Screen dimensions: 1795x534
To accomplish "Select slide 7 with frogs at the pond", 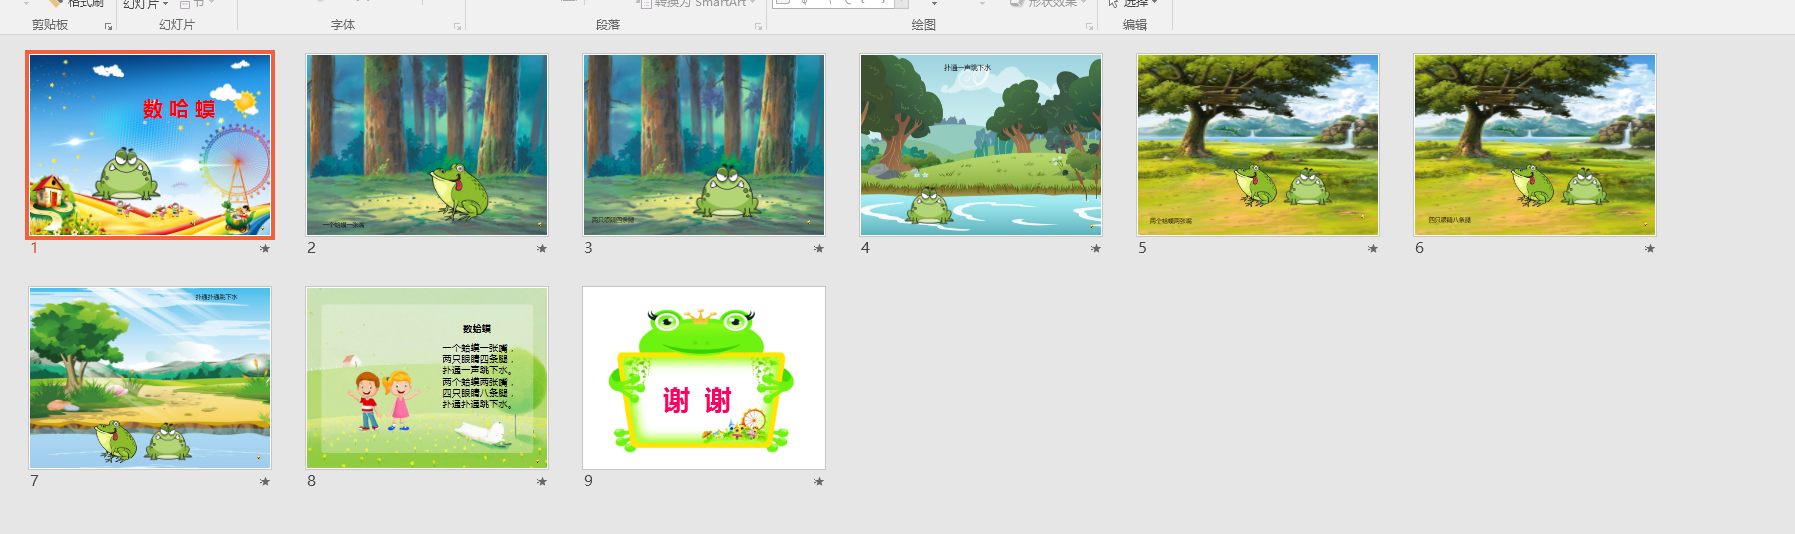I will 150,378.
